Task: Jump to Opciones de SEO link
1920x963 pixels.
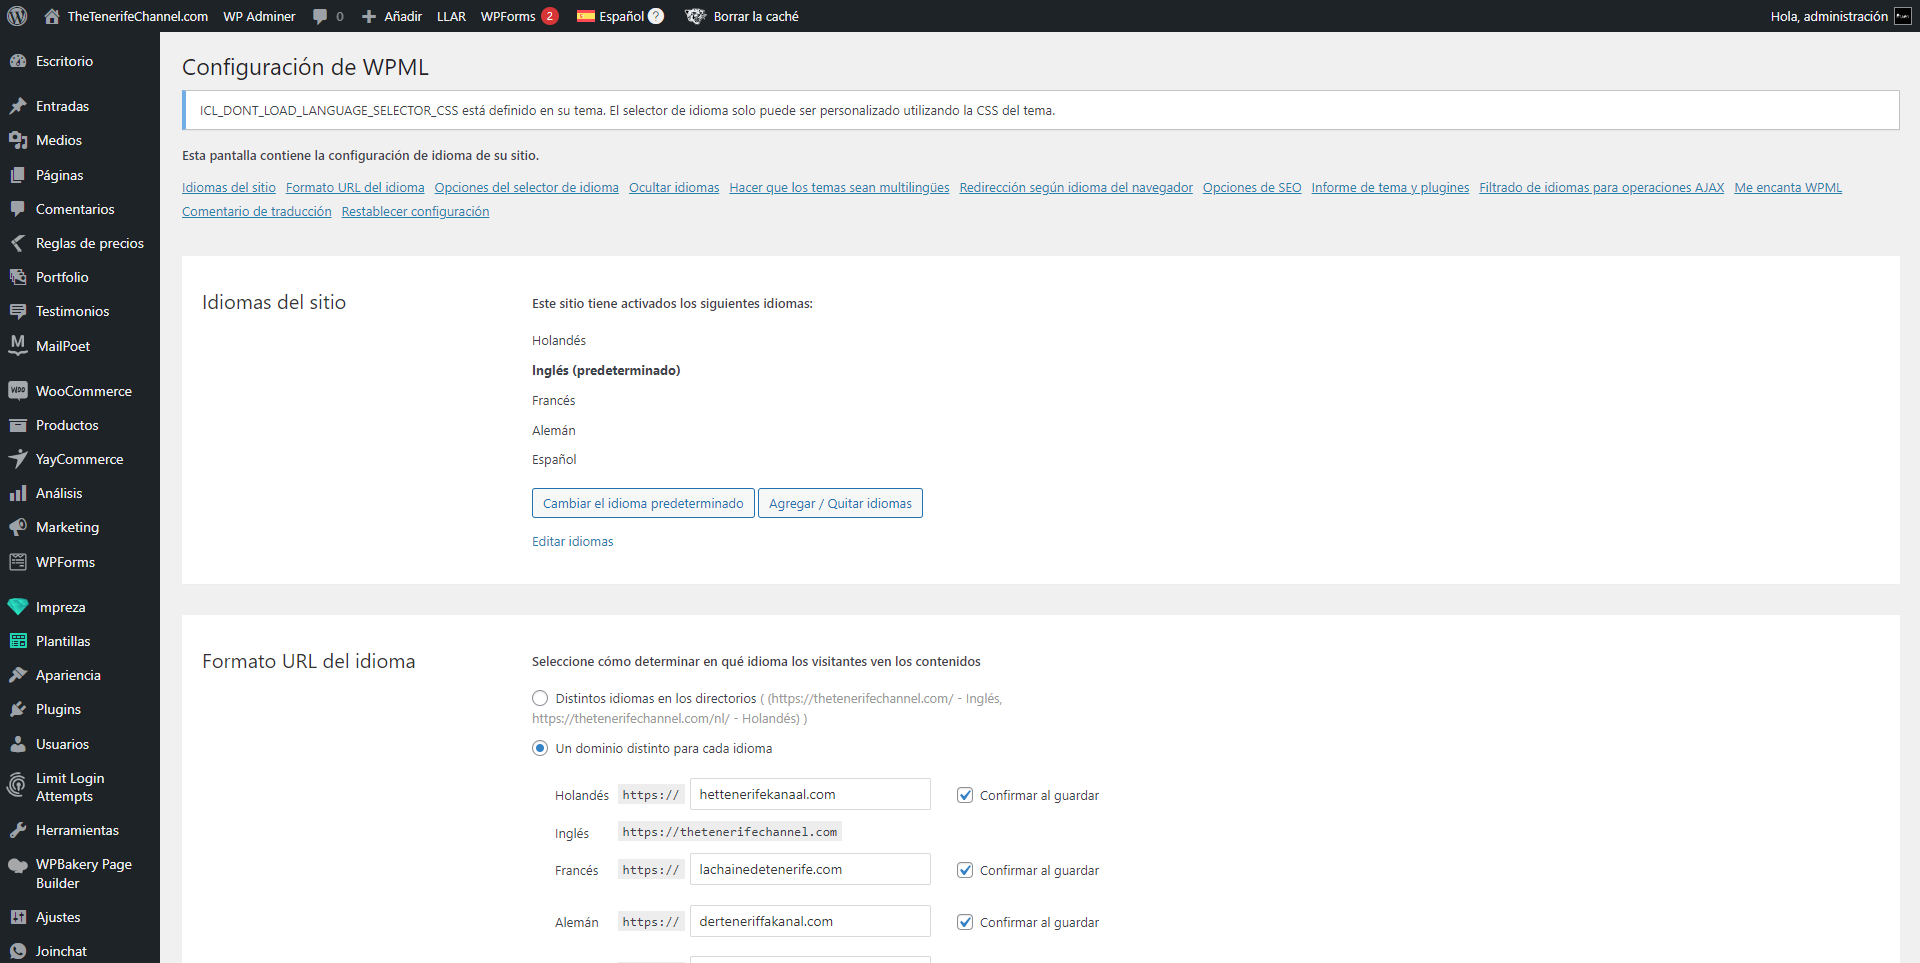Action: pyautogui.click(x=1252, y=187)
